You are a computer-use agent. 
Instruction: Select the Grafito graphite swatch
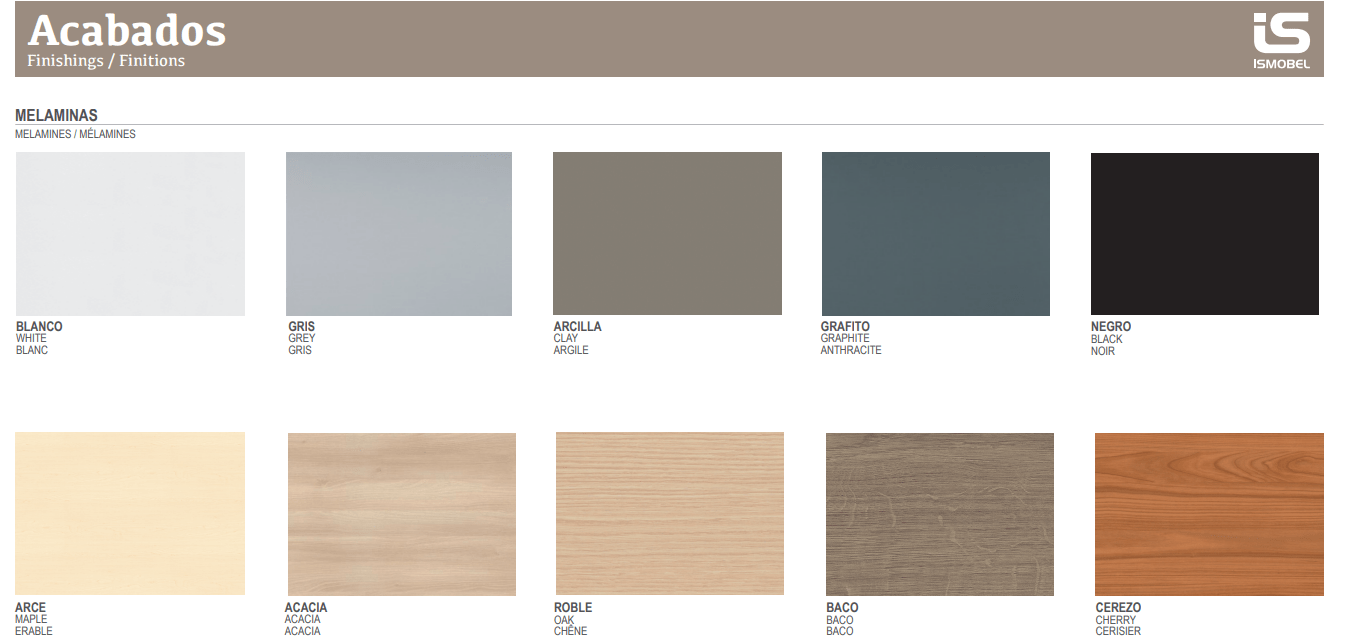pos(935,234)
